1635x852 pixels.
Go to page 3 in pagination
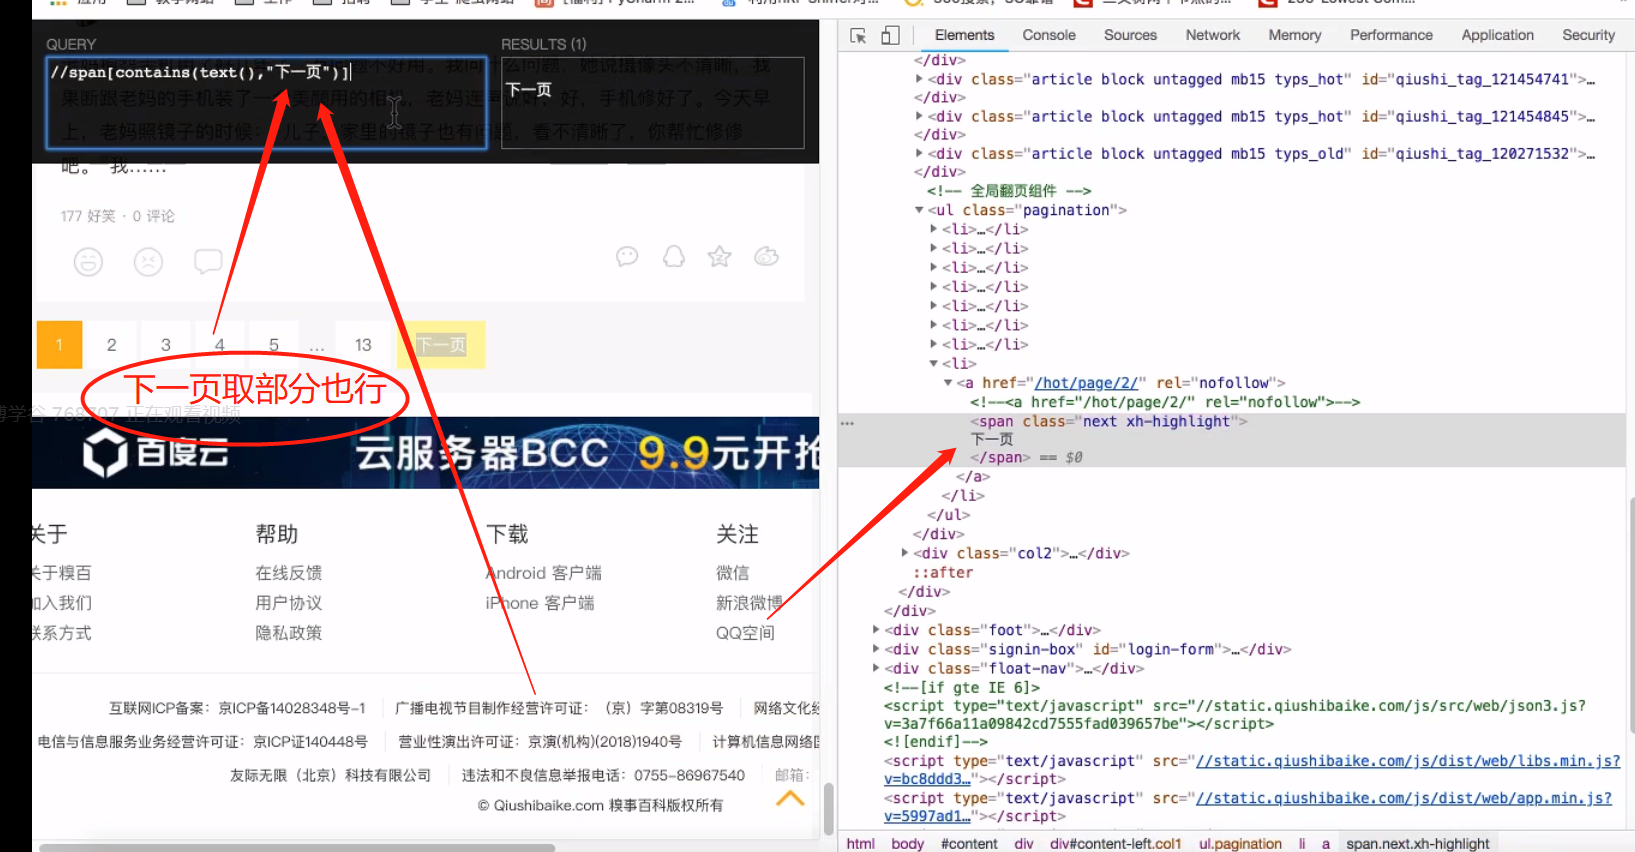166,345
